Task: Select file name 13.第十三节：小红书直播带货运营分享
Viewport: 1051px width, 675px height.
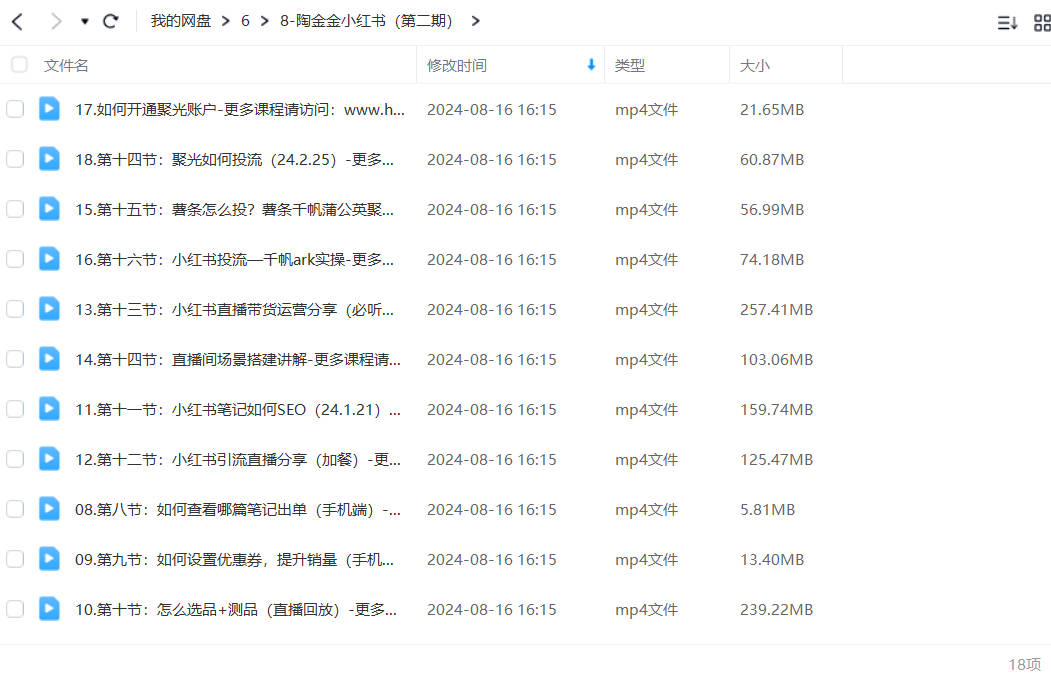Action: pos(234,310)
